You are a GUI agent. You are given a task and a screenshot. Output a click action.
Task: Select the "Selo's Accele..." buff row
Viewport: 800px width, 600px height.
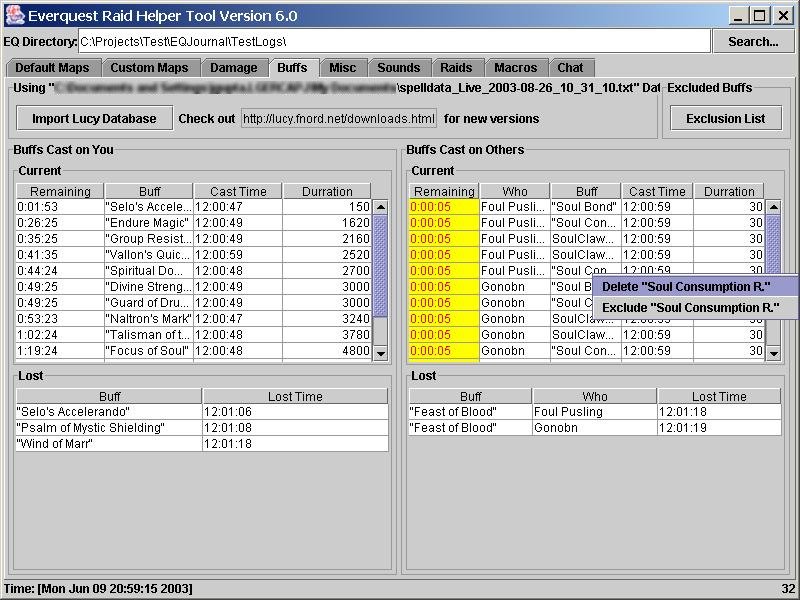click(x=193, y=207)
